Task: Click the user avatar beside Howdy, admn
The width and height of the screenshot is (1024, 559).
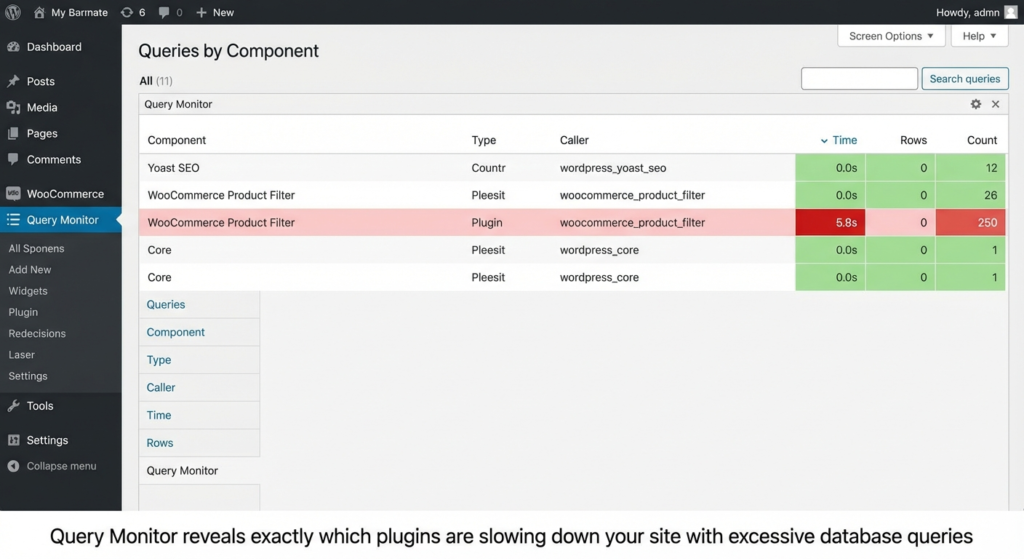Action: [x=1010, y=12]
